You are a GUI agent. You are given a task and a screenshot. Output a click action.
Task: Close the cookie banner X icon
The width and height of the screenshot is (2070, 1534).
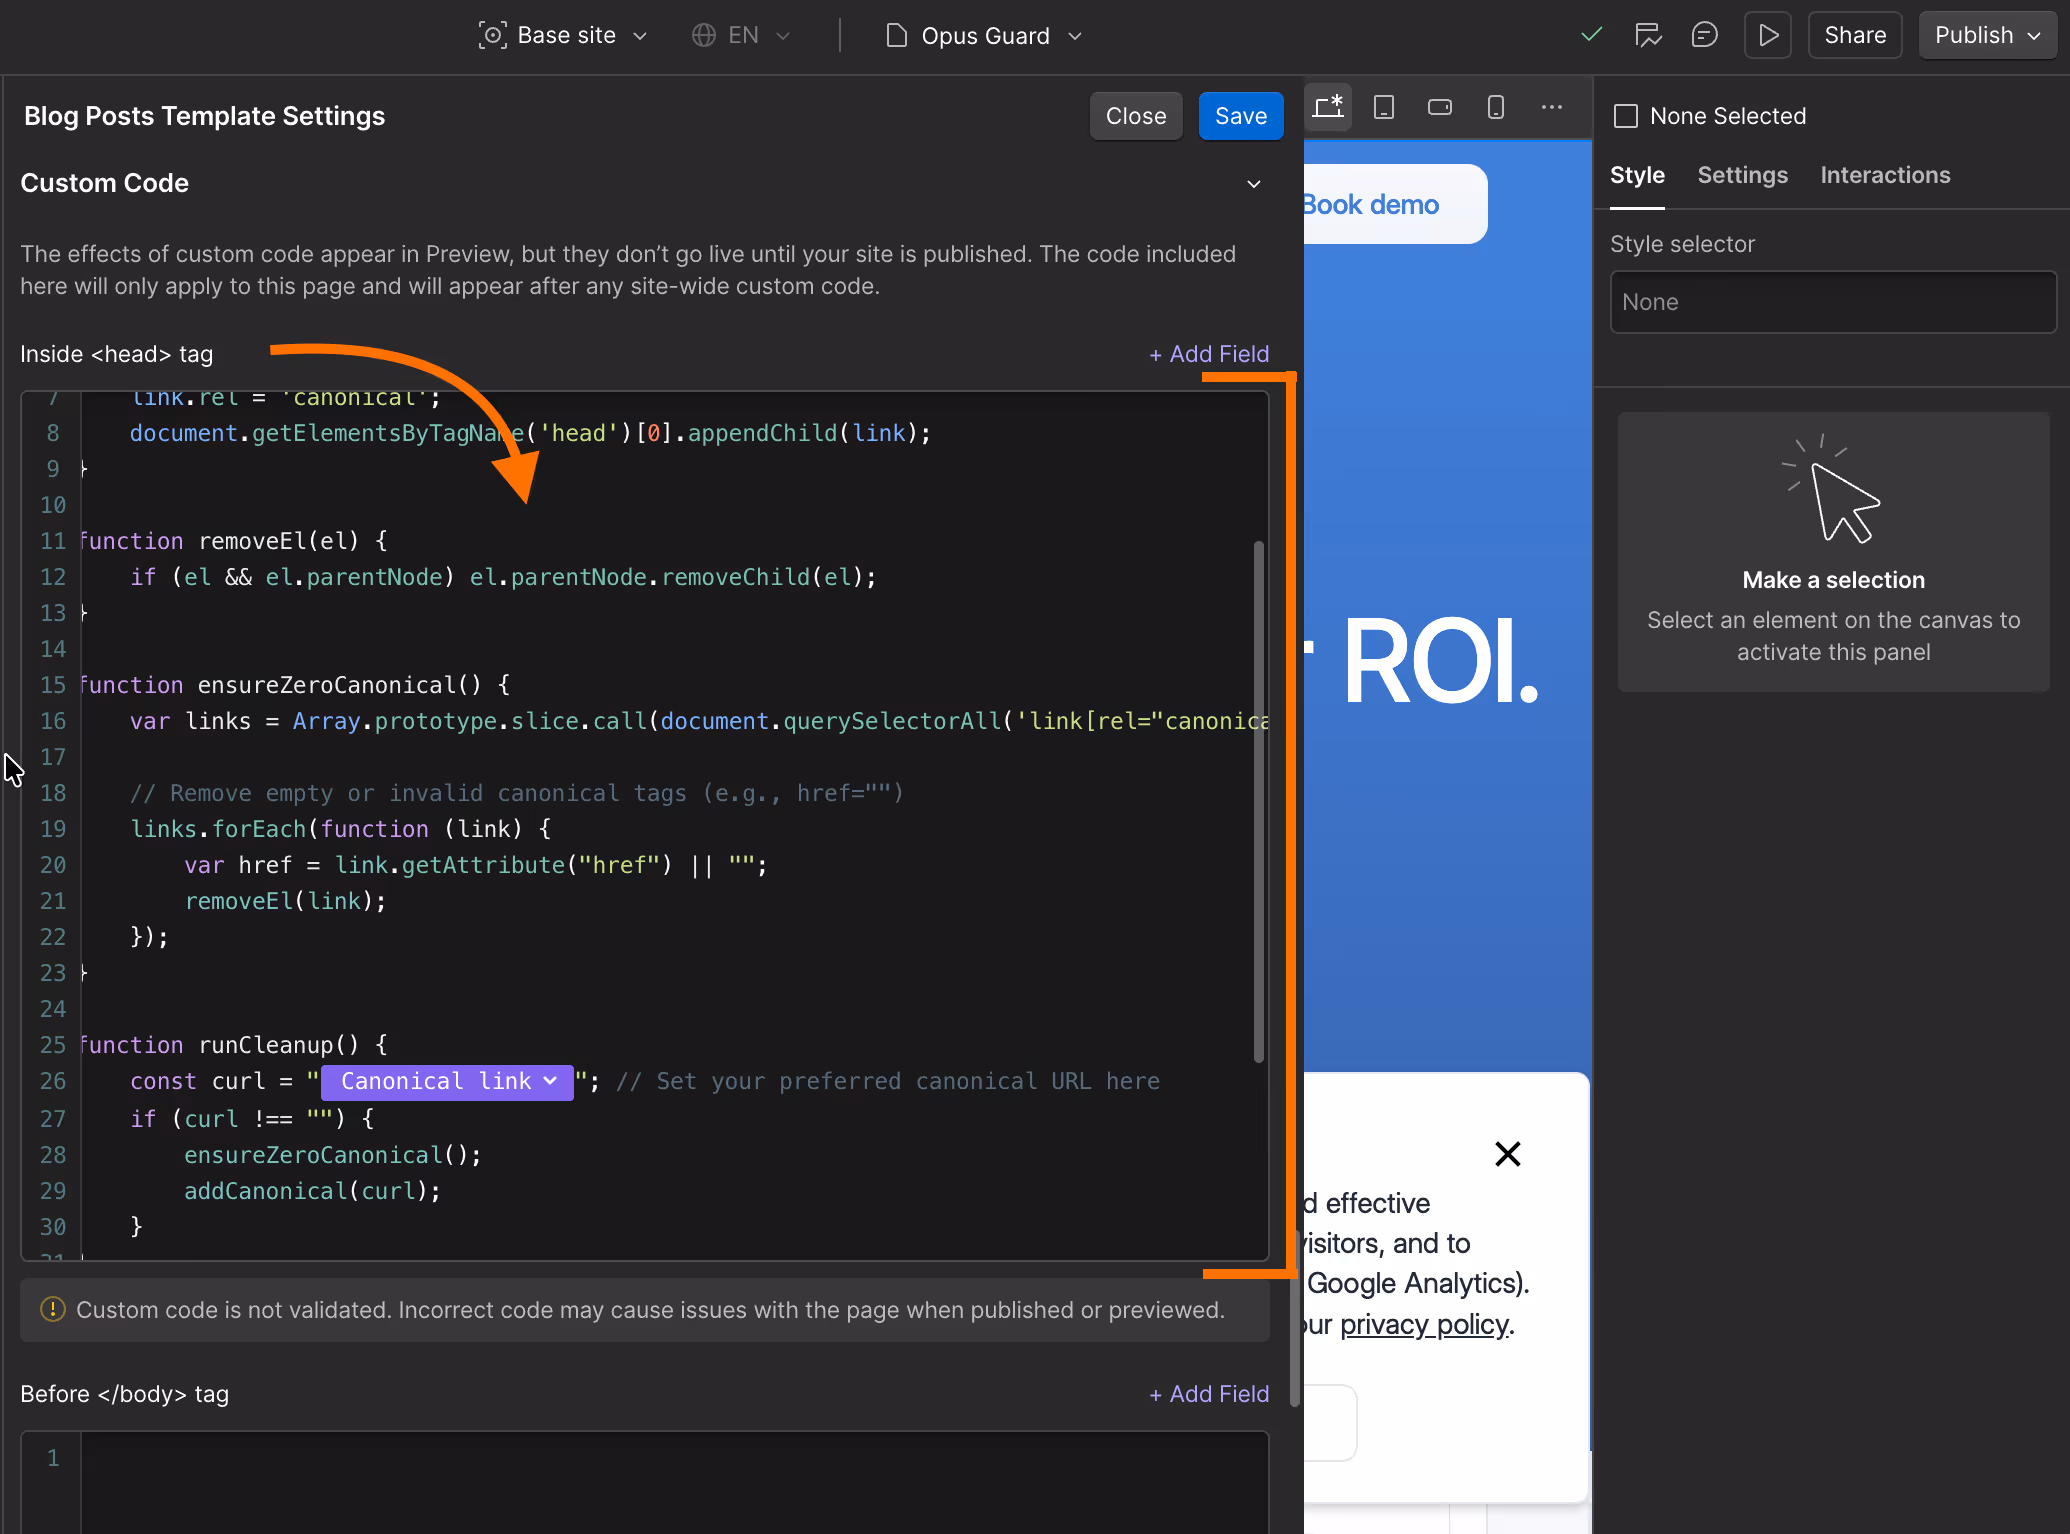1507,1154
